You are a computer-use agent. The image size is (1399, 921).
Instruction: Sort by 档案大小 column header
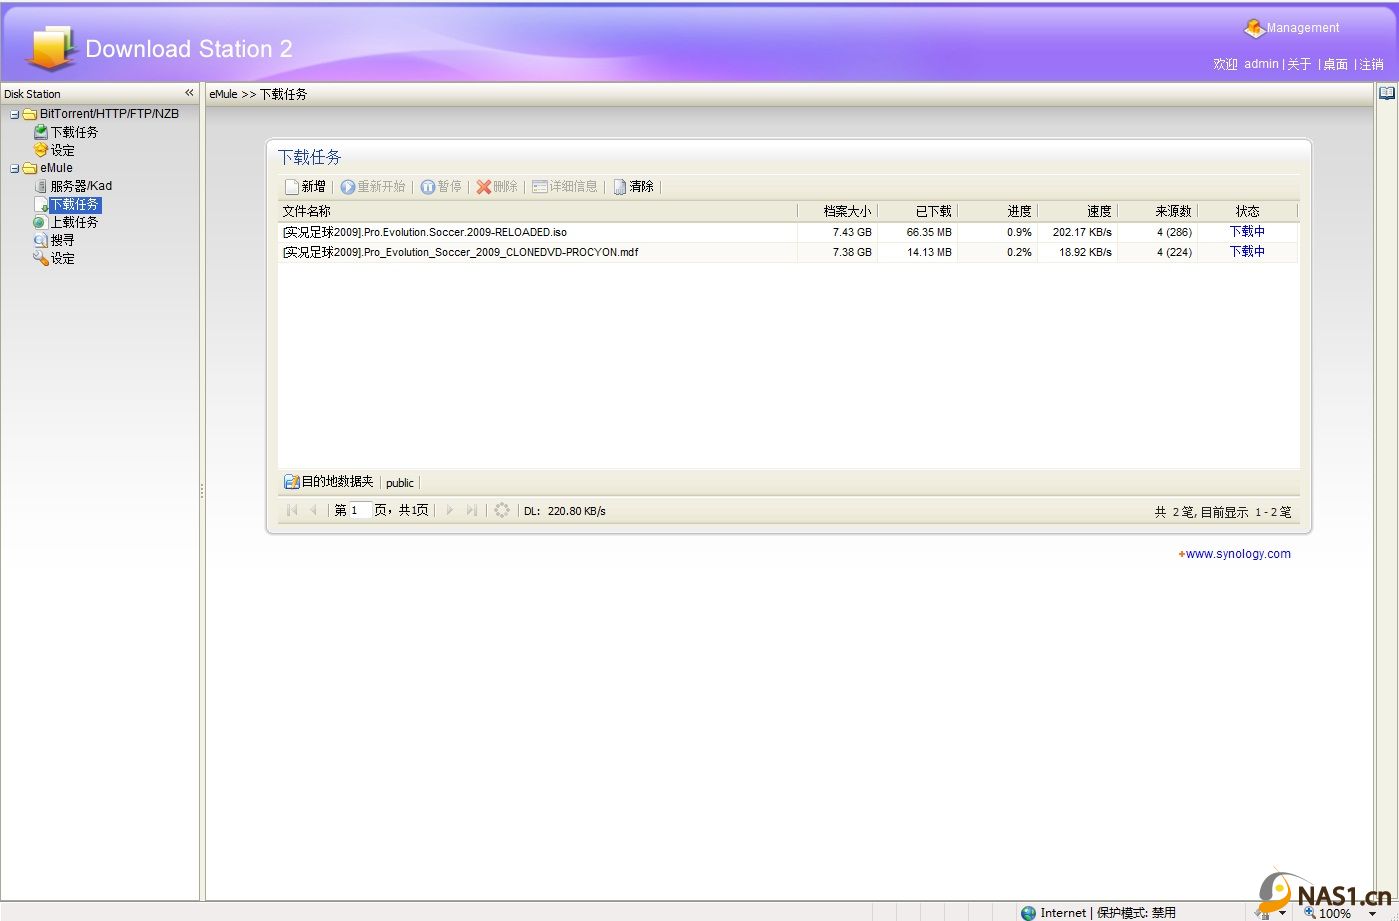[x=837, y=211]
